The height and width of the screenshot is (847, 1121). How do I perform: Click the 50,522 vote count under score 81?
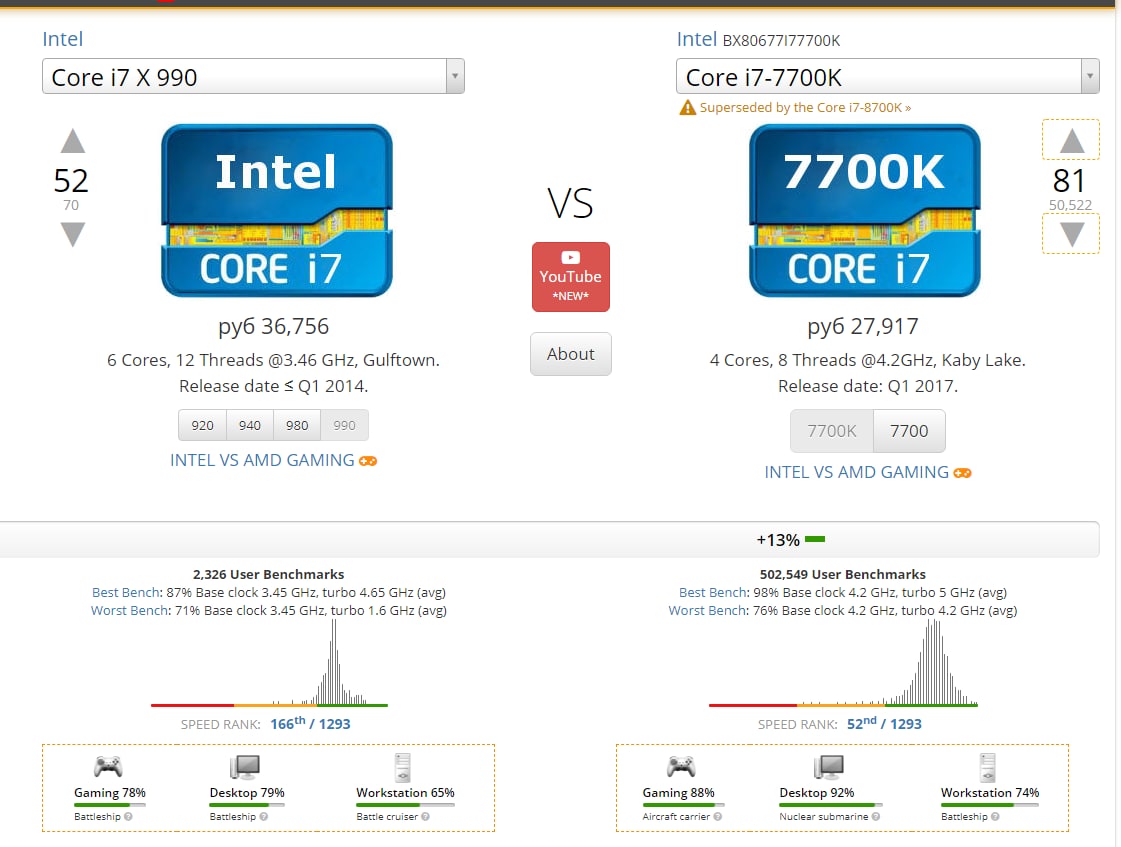pos(1070,205)
